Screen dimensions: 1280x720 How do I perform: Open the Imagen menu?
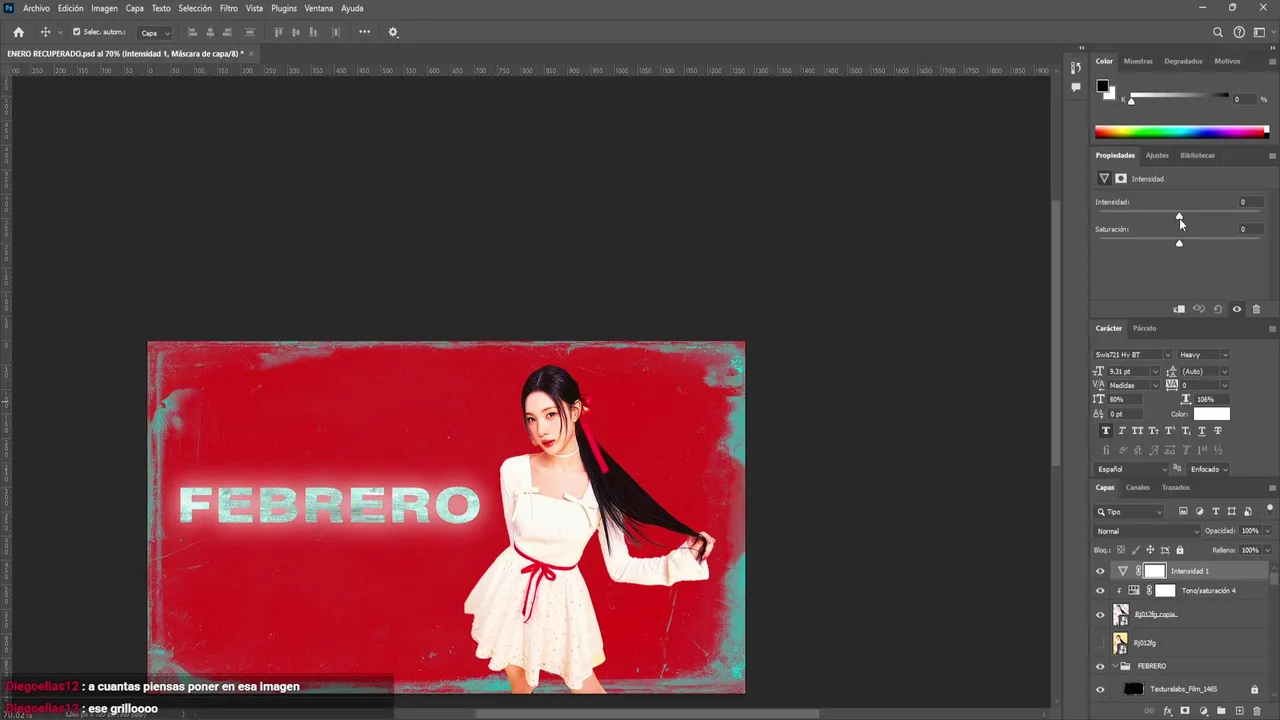[104, 8]
